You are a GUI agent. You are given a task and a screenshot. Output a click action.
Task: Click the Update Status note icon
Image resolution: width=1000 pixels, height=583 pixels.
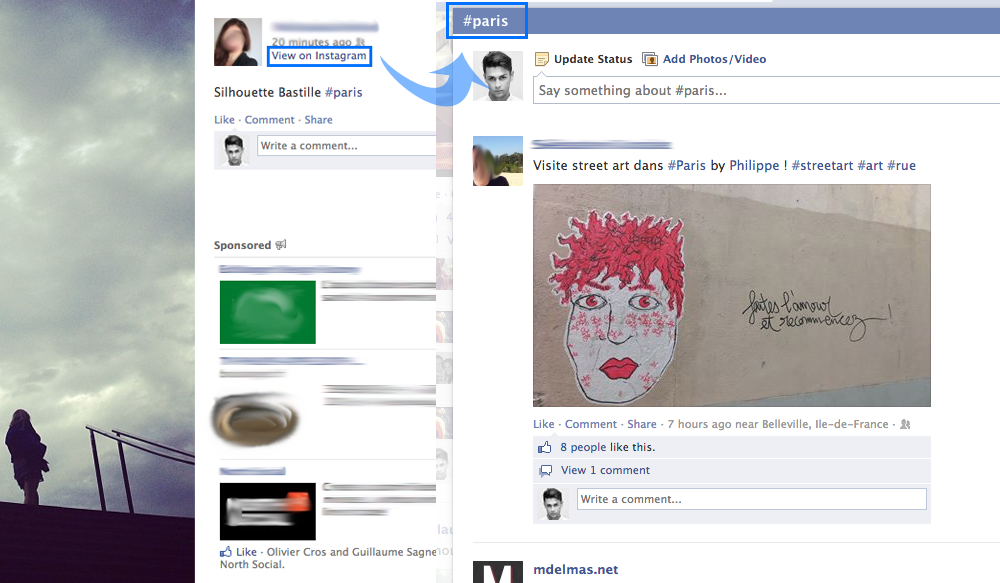(x=541, y=59)
